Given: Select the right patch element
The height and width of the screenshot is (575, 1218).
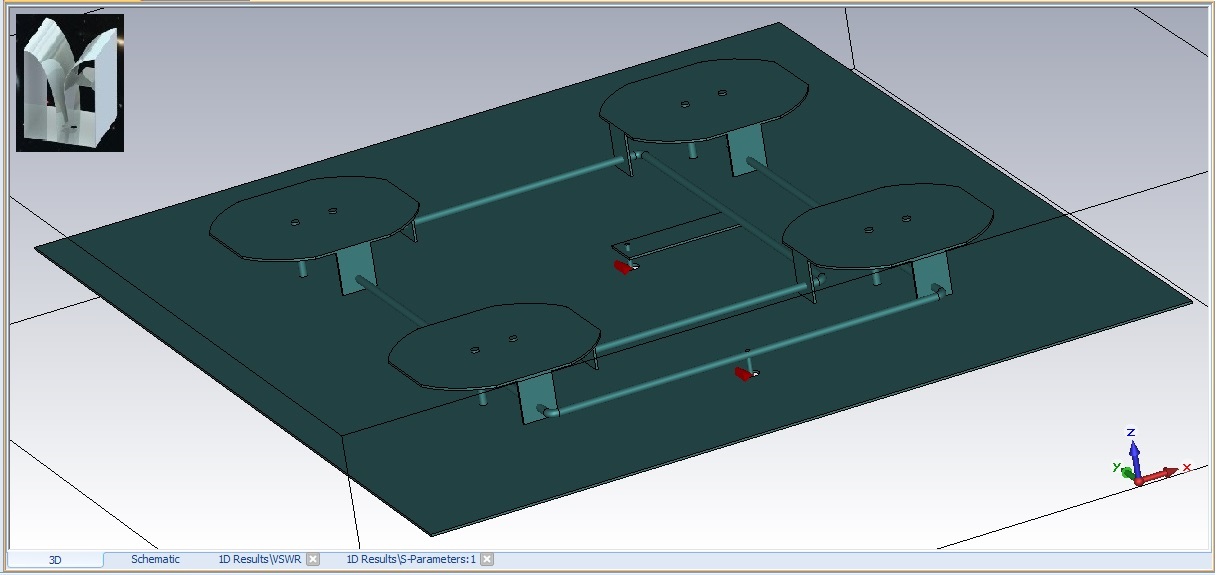Looking at the screenshot, I should (x=887, y=226).
